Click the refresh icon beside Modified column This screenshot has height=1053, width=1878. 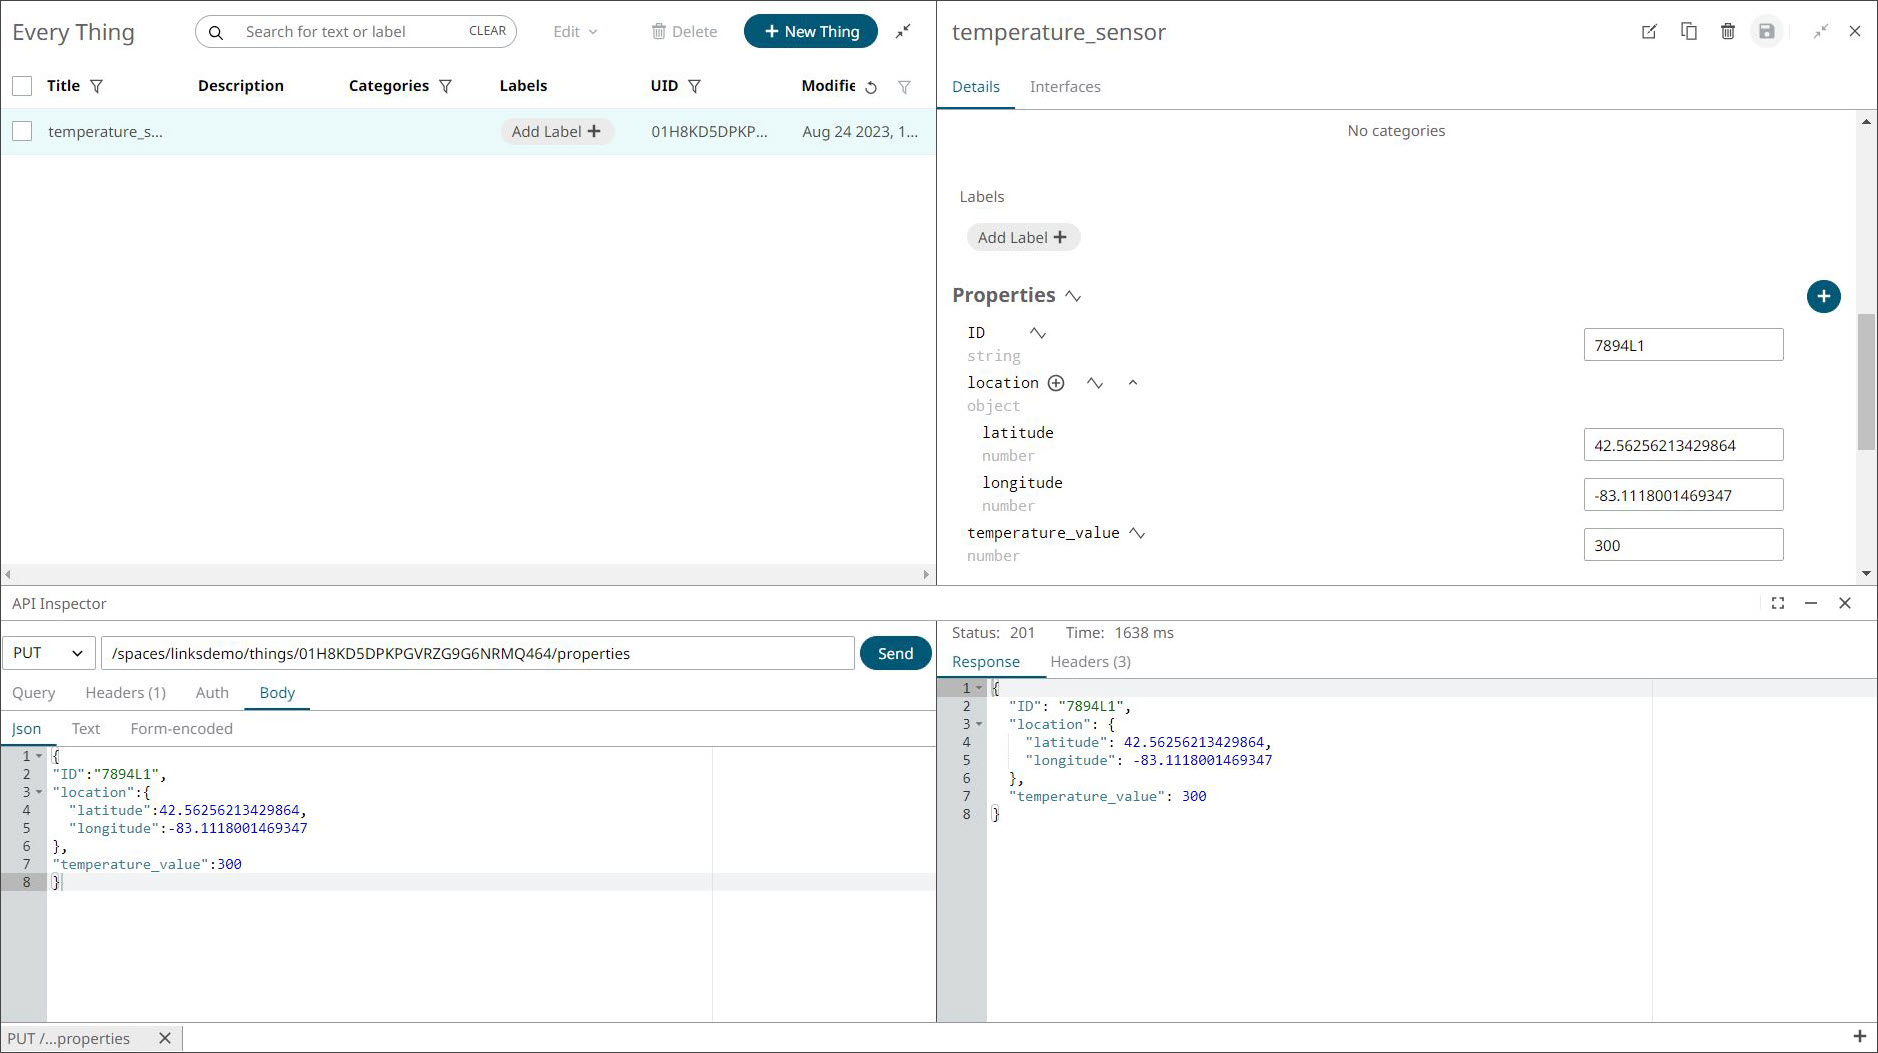[871, 87]
